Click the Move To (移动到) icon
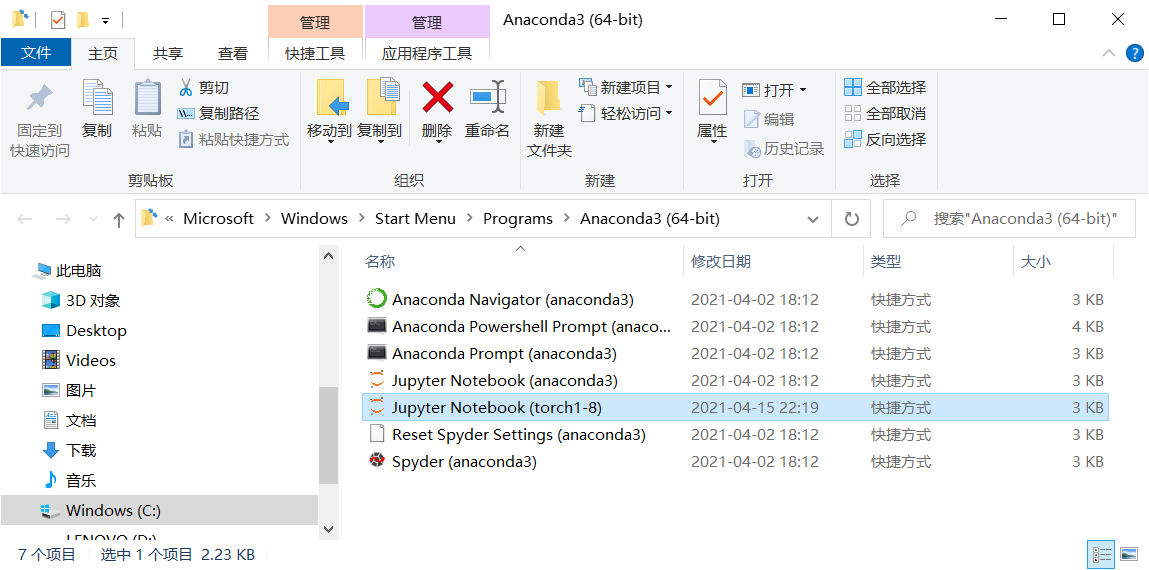 [332, 97]
